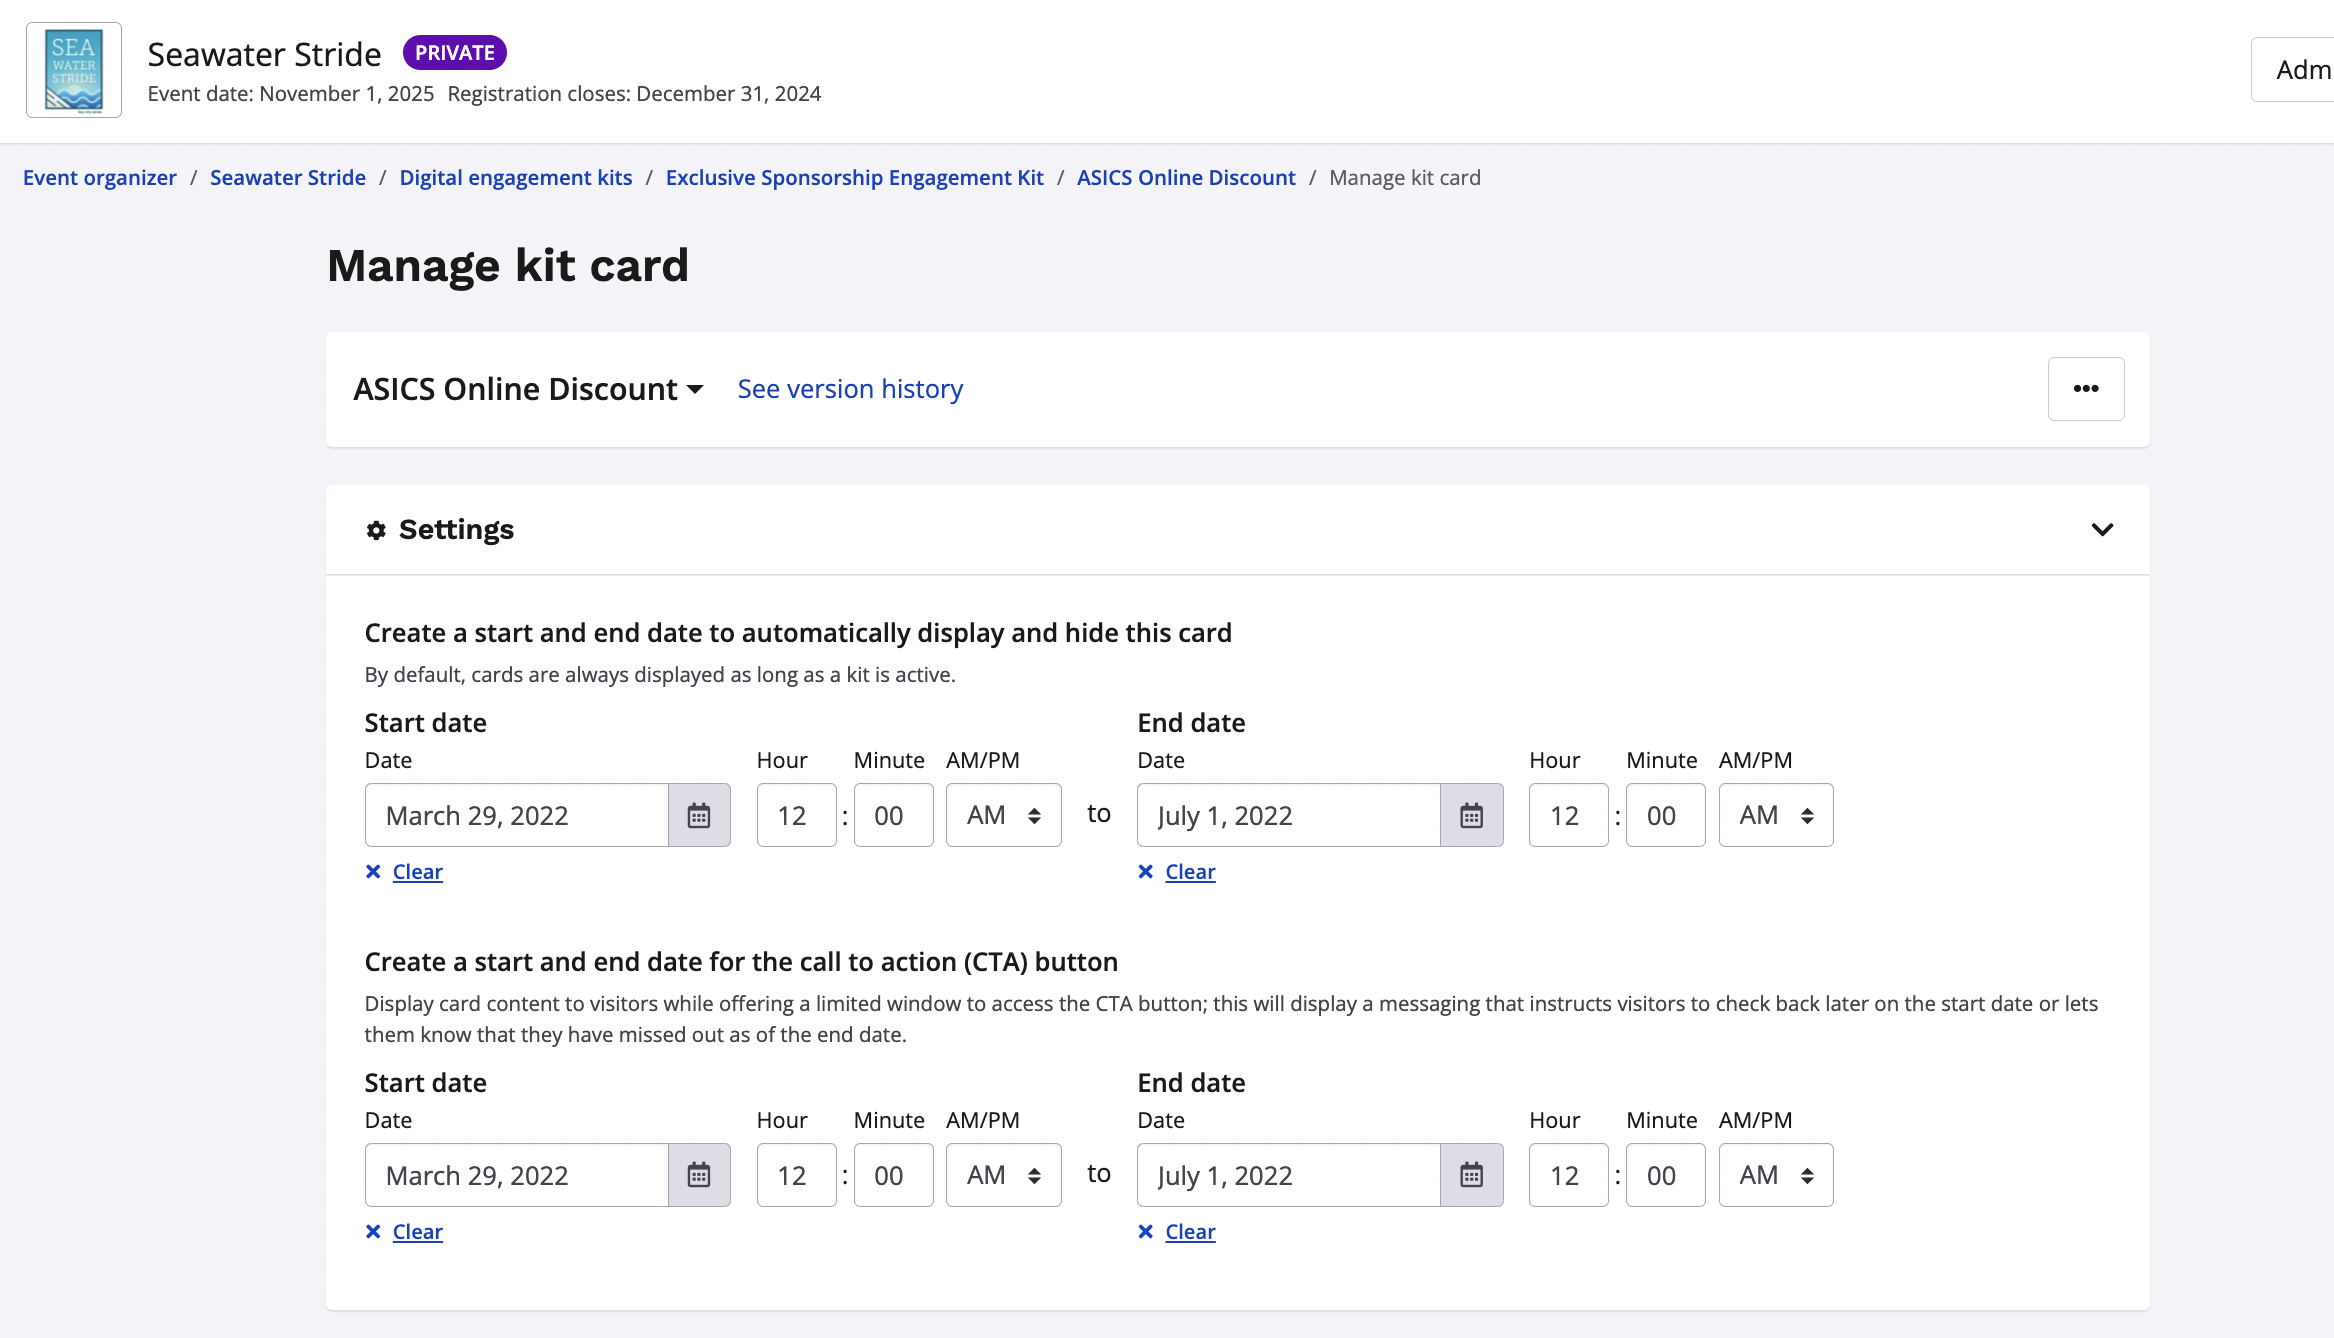Change CTA end date AM/PM selector
The height and width of the screenshot is (1338, 2334).
1775,1175
